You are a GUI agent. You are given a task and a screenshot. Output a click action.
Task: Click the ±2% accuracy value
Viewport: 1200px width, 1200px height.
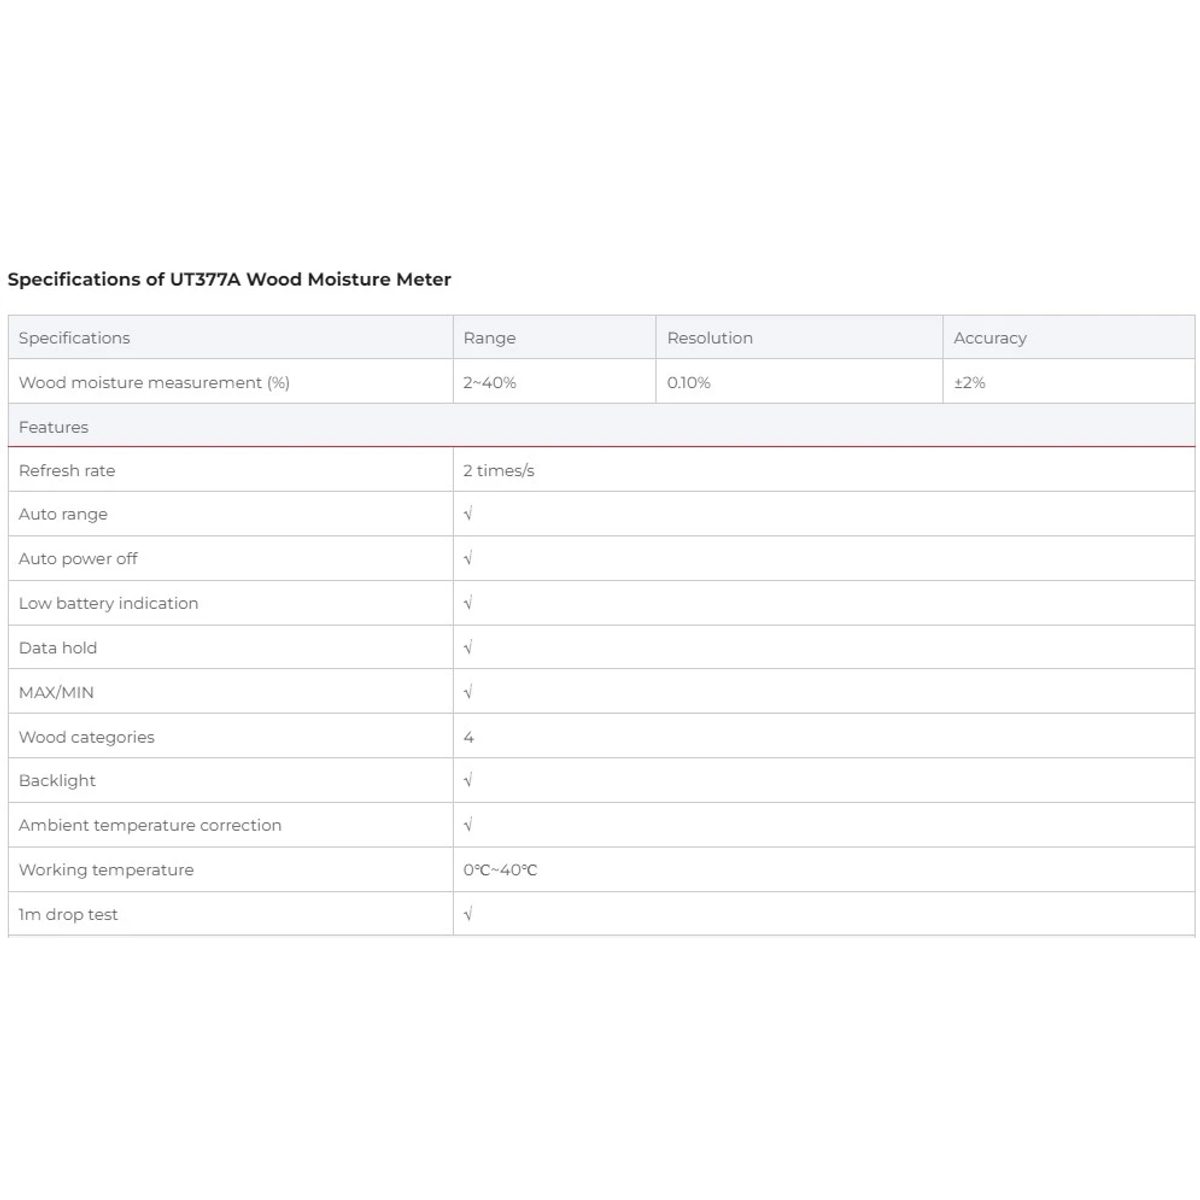(969, 382)
